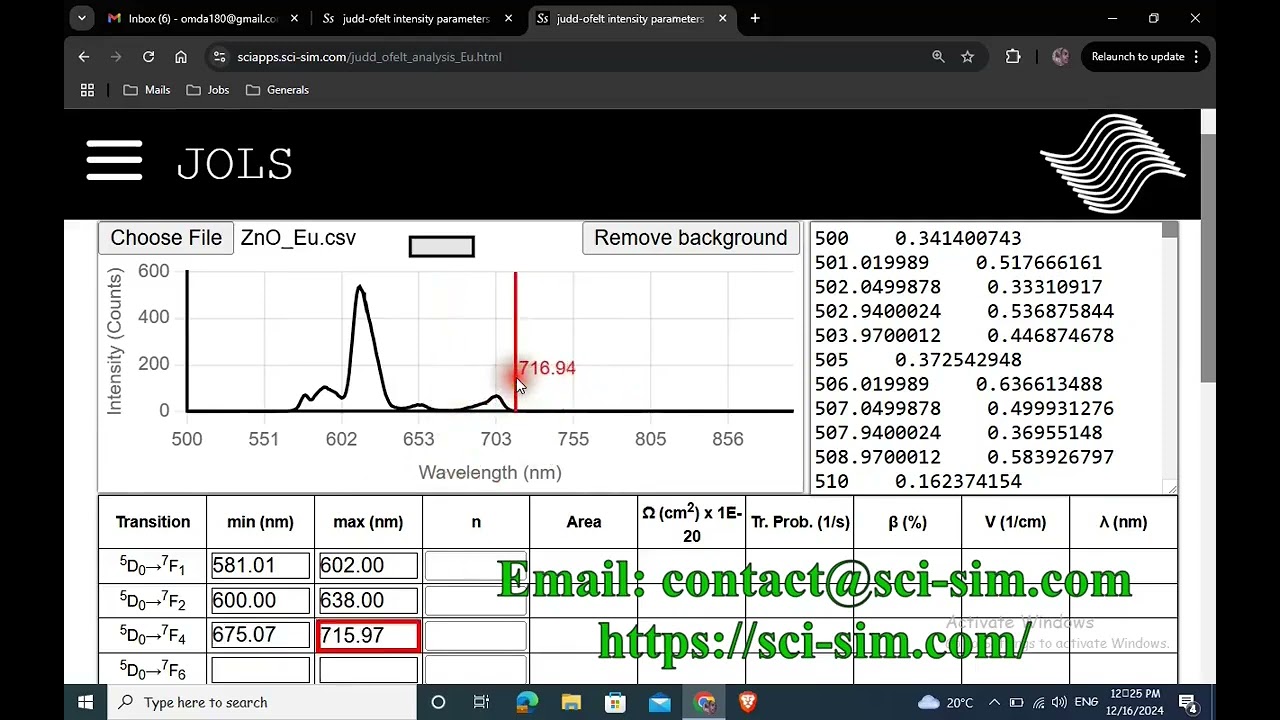The width and height of the screenshot is (1280, 720).
Task: Click the address bar URL
Action: coord(369,57)
